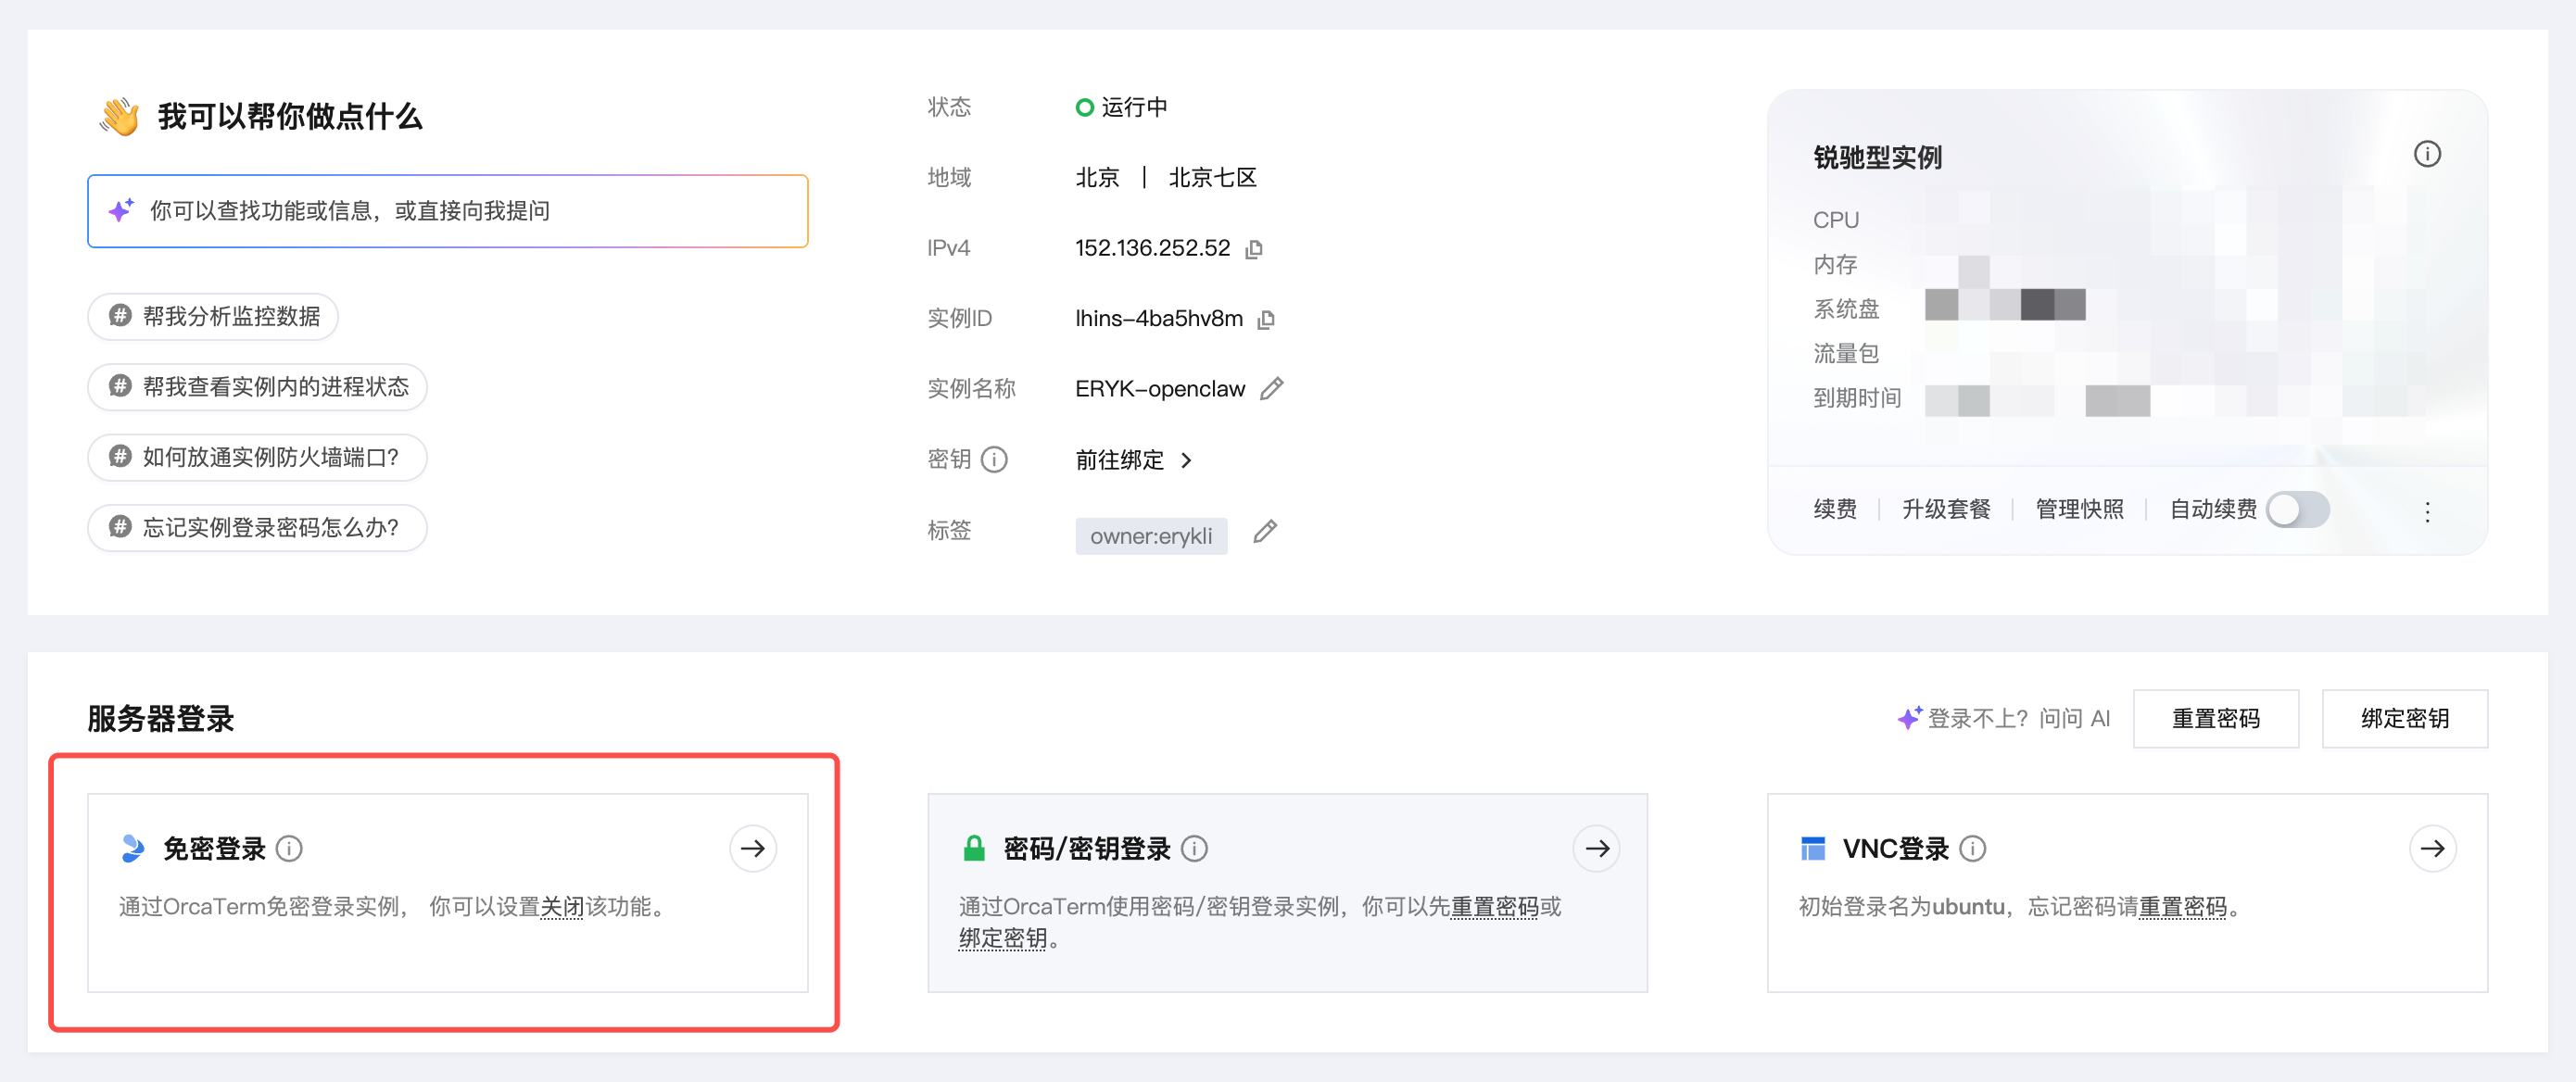Edit the owner:erykli tag

[x=1265, y=531]
